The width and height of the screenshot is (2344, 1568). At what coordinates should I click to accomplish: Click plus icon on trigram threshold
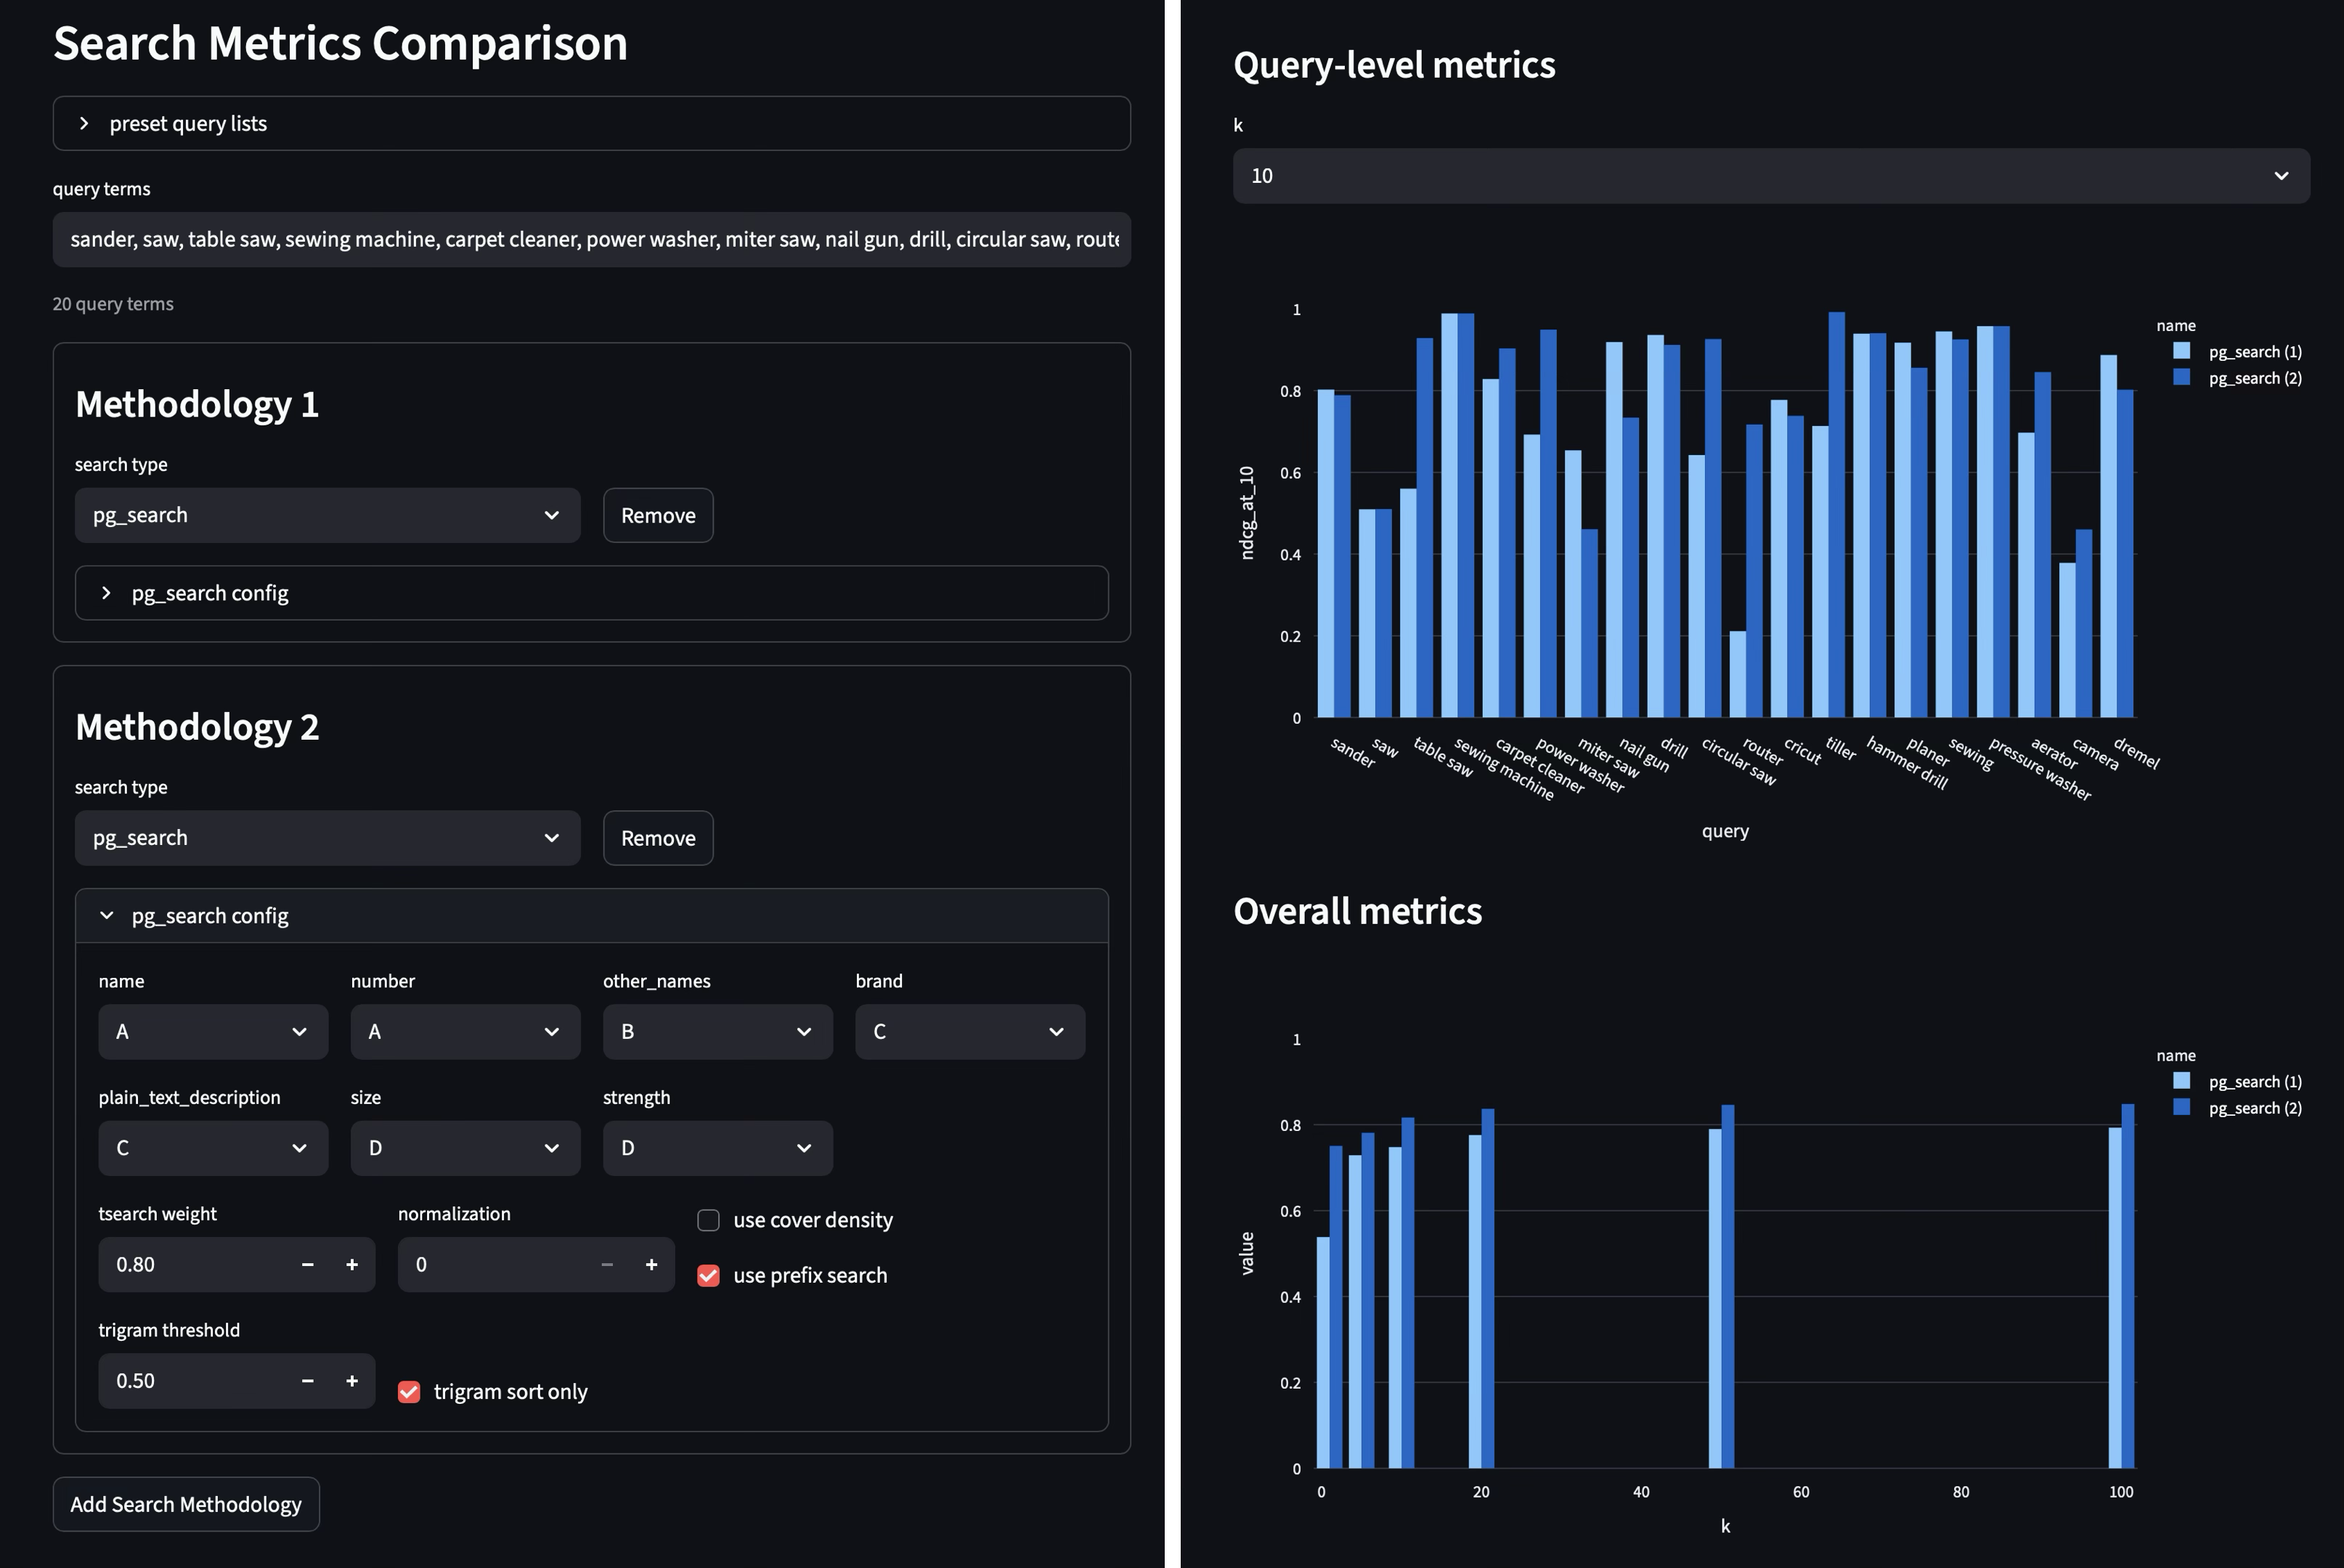point(352,1381)
